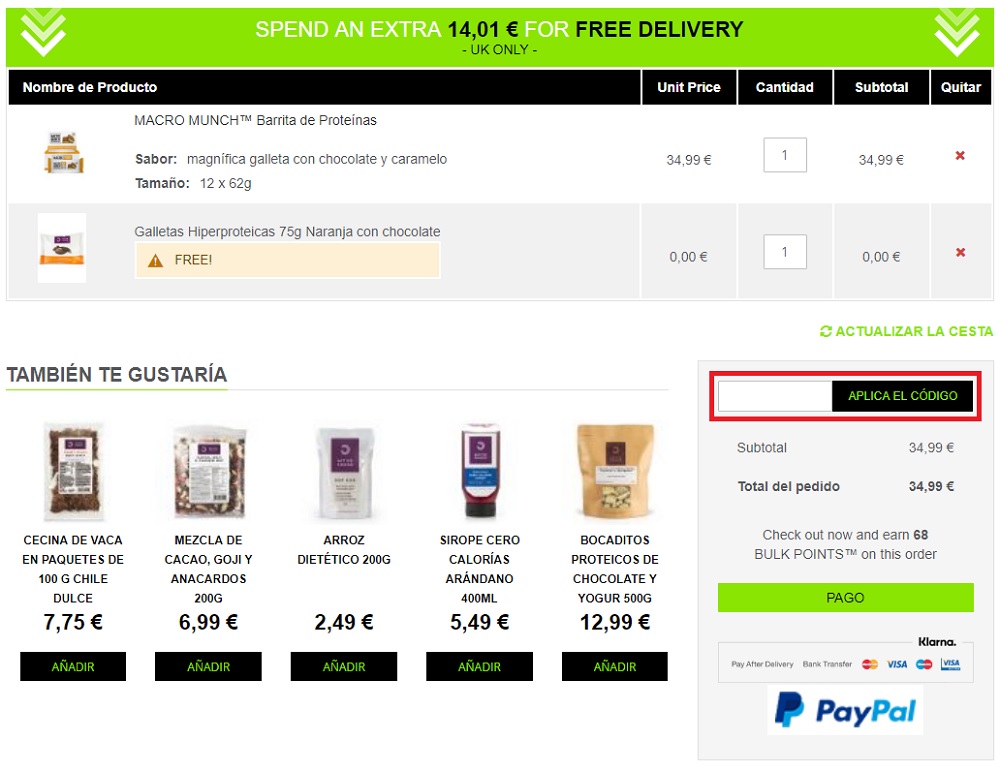Click the left double-chevron on green banner
Screen dimensions: 1000x771
[43, 32]
